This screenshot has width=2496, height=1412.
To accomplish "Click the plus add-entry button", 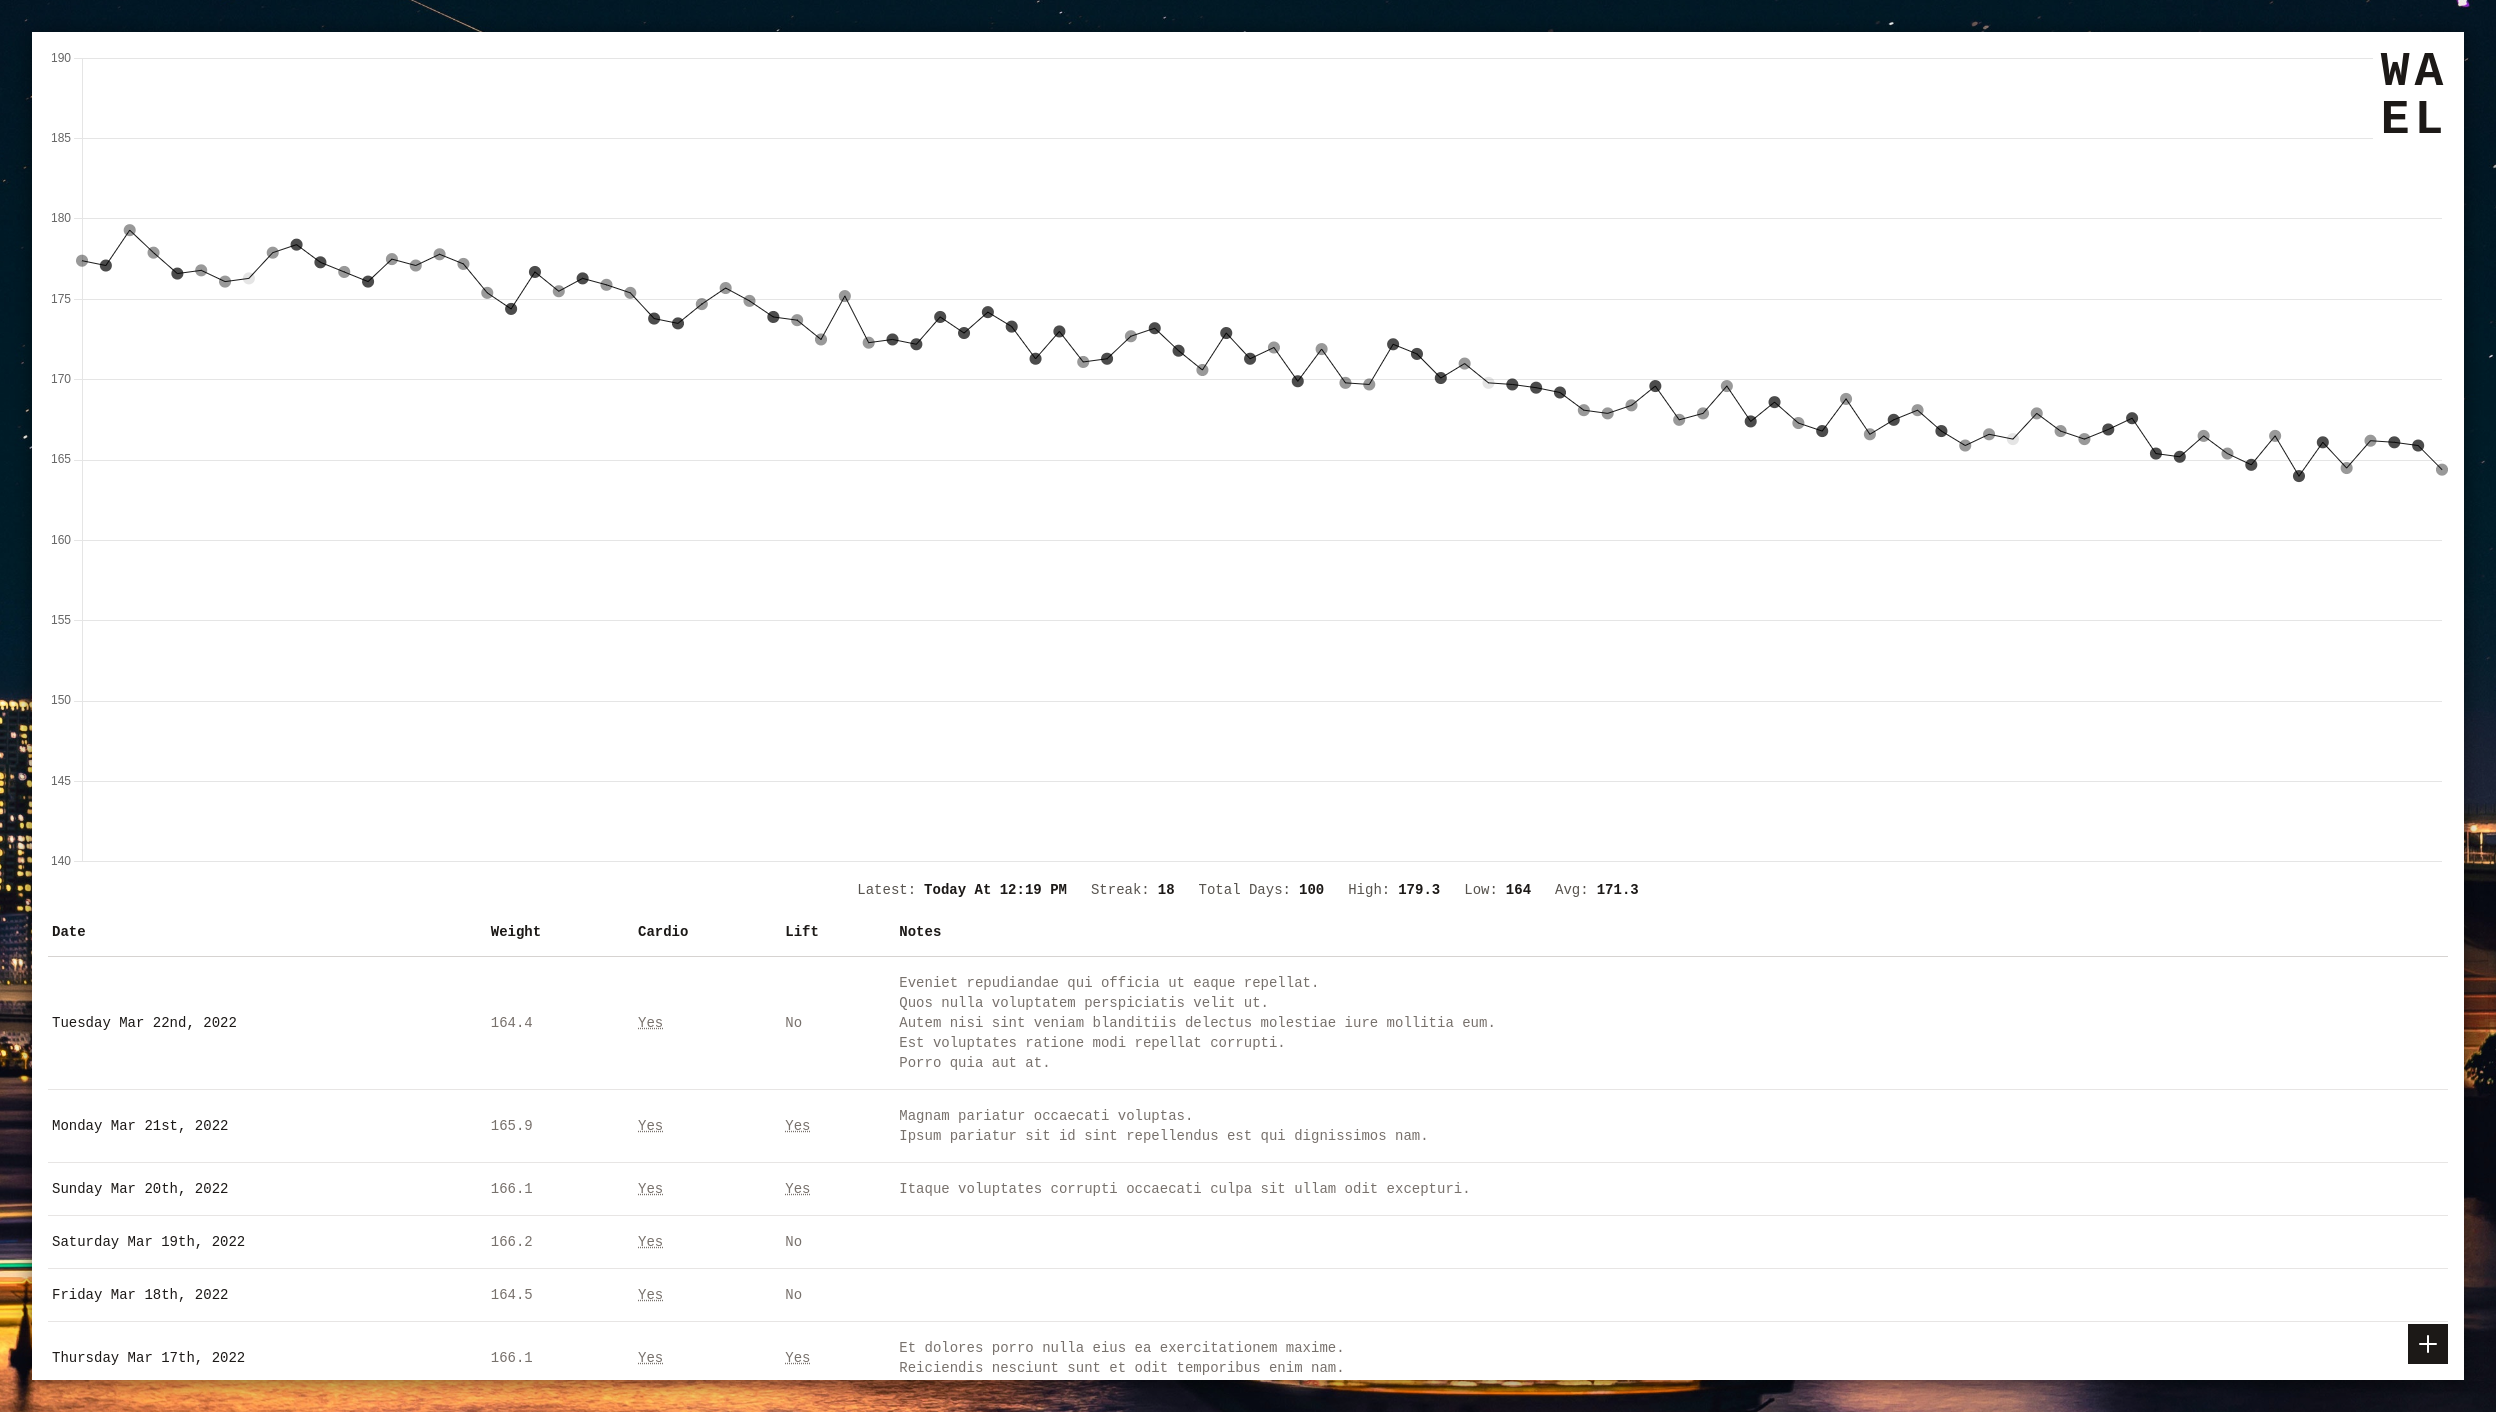I will pyautogui.click(x=2427, y=1344).
